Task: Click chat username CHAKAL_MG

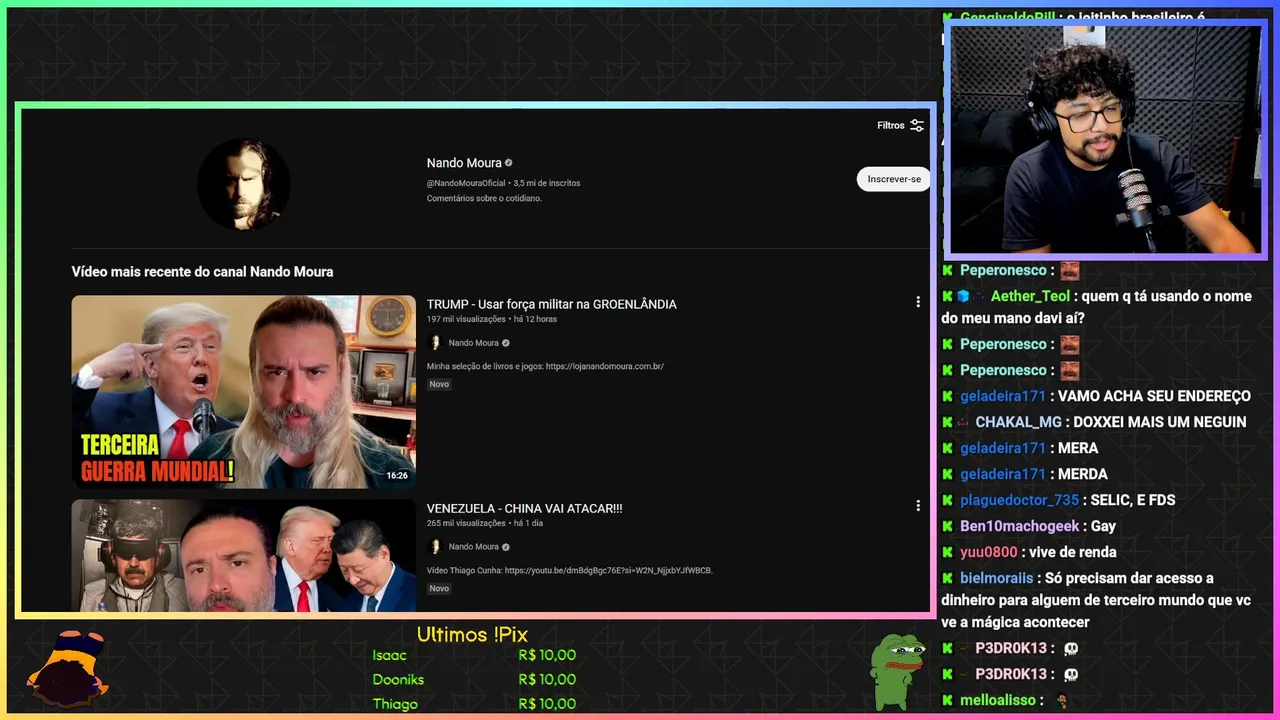Action: point(1019,422)
